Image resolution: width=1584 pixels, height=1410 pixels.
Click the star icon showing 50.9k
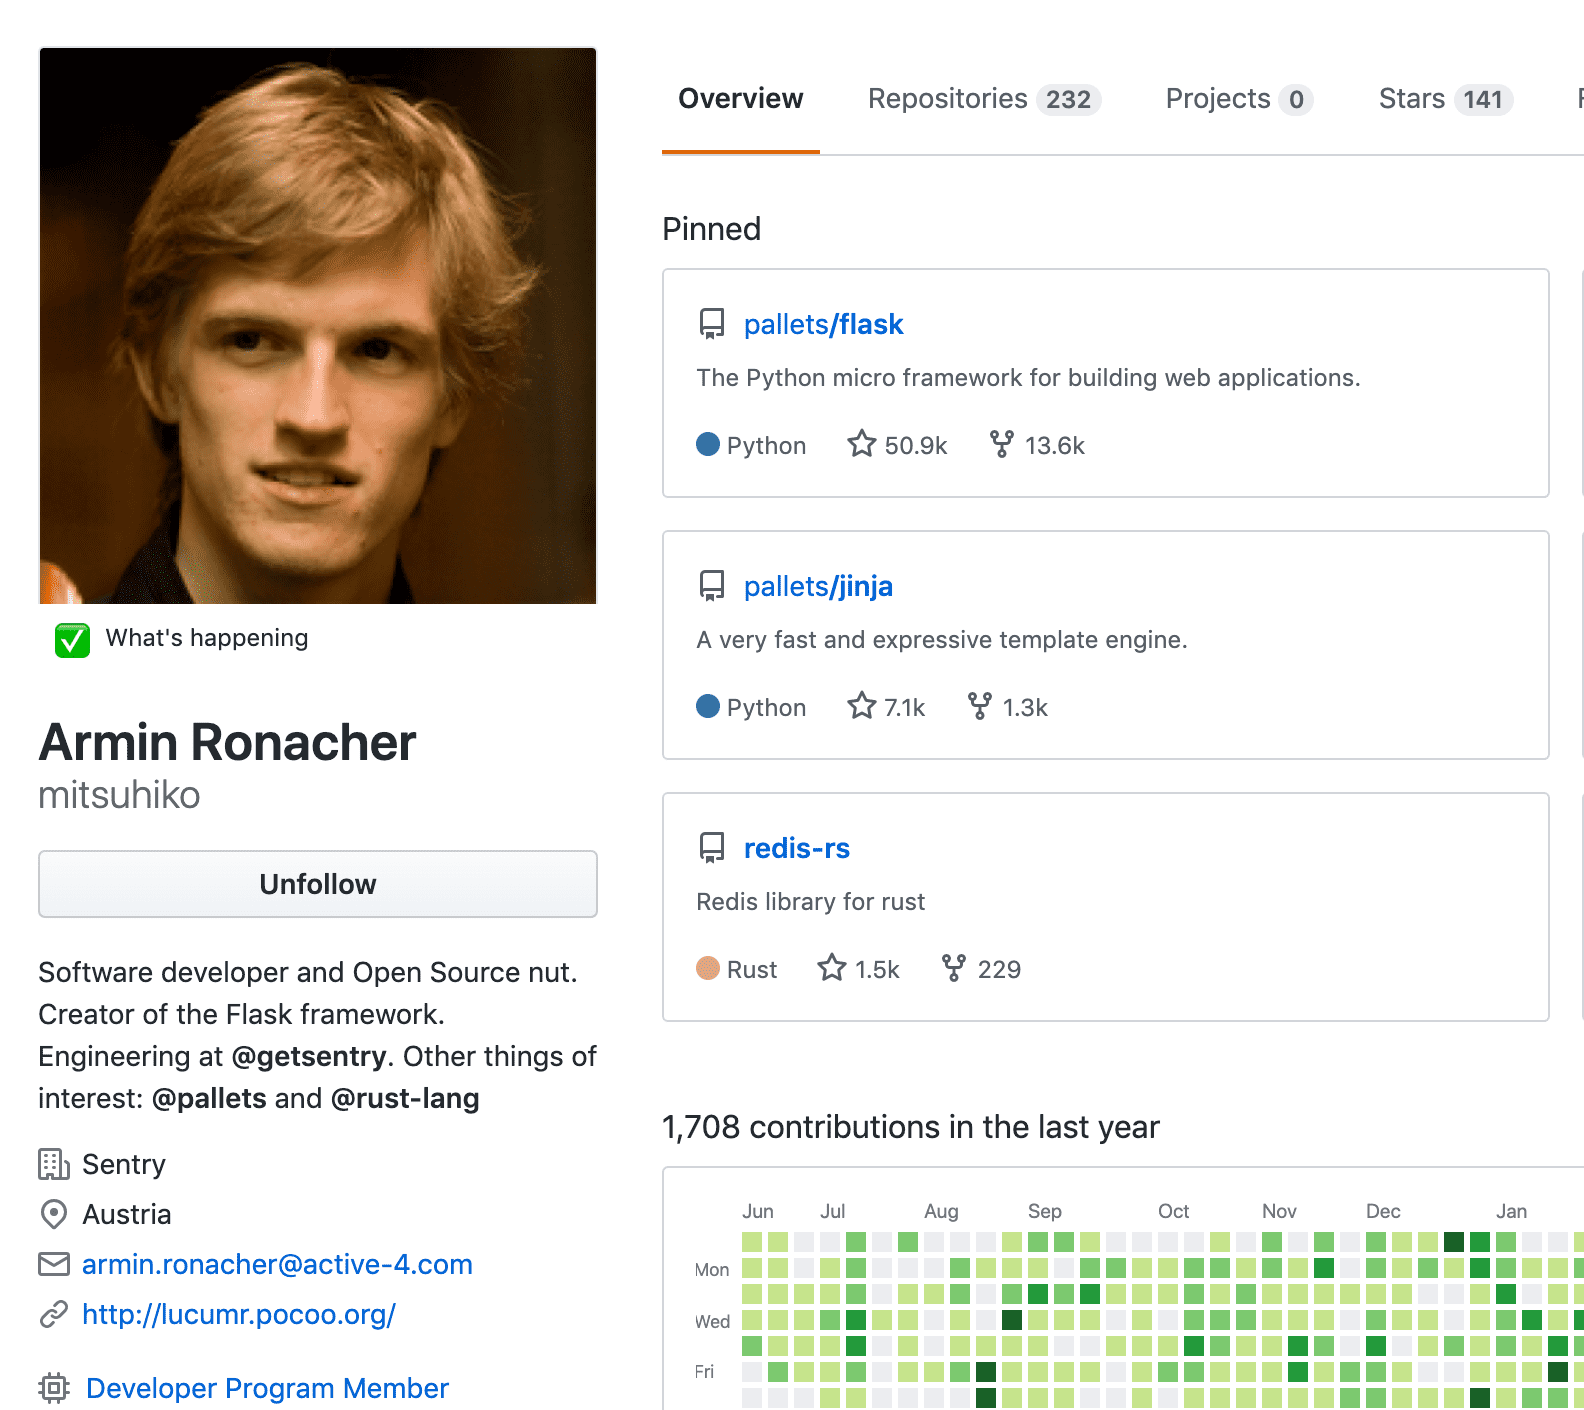click(861, 443)
